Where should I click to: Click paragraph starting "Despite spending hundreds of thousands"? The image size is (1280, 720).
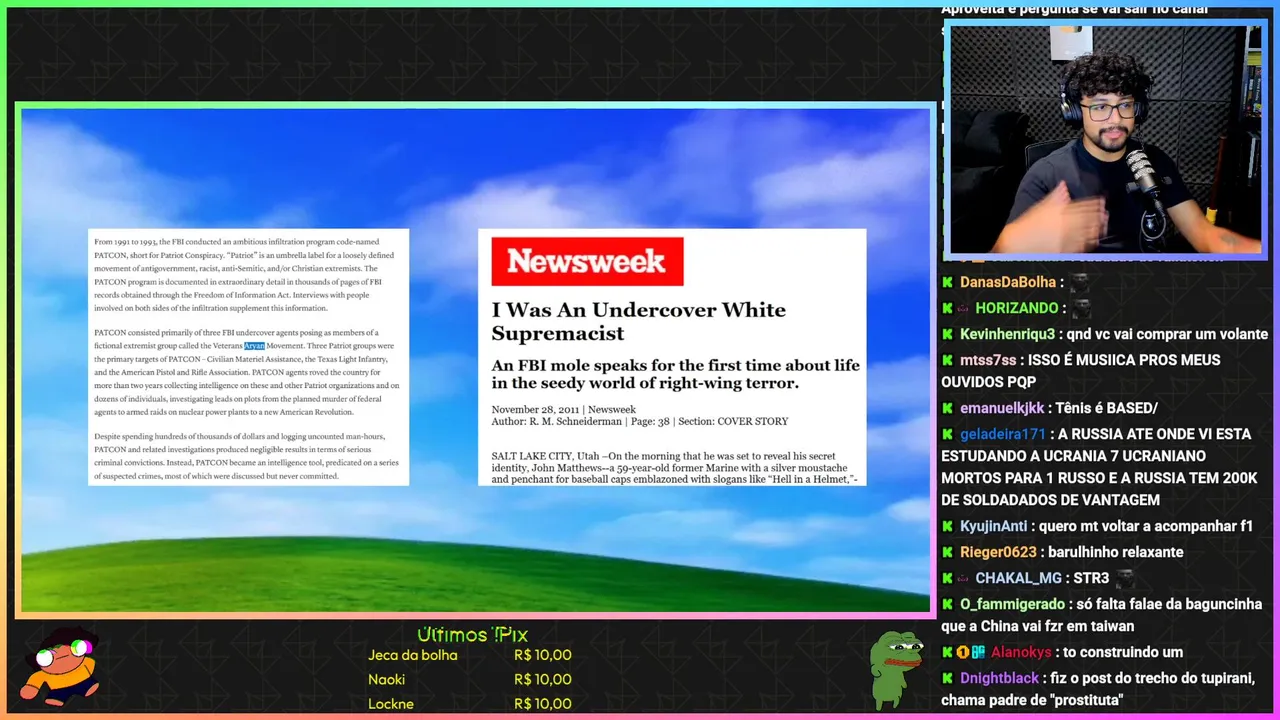246,456
